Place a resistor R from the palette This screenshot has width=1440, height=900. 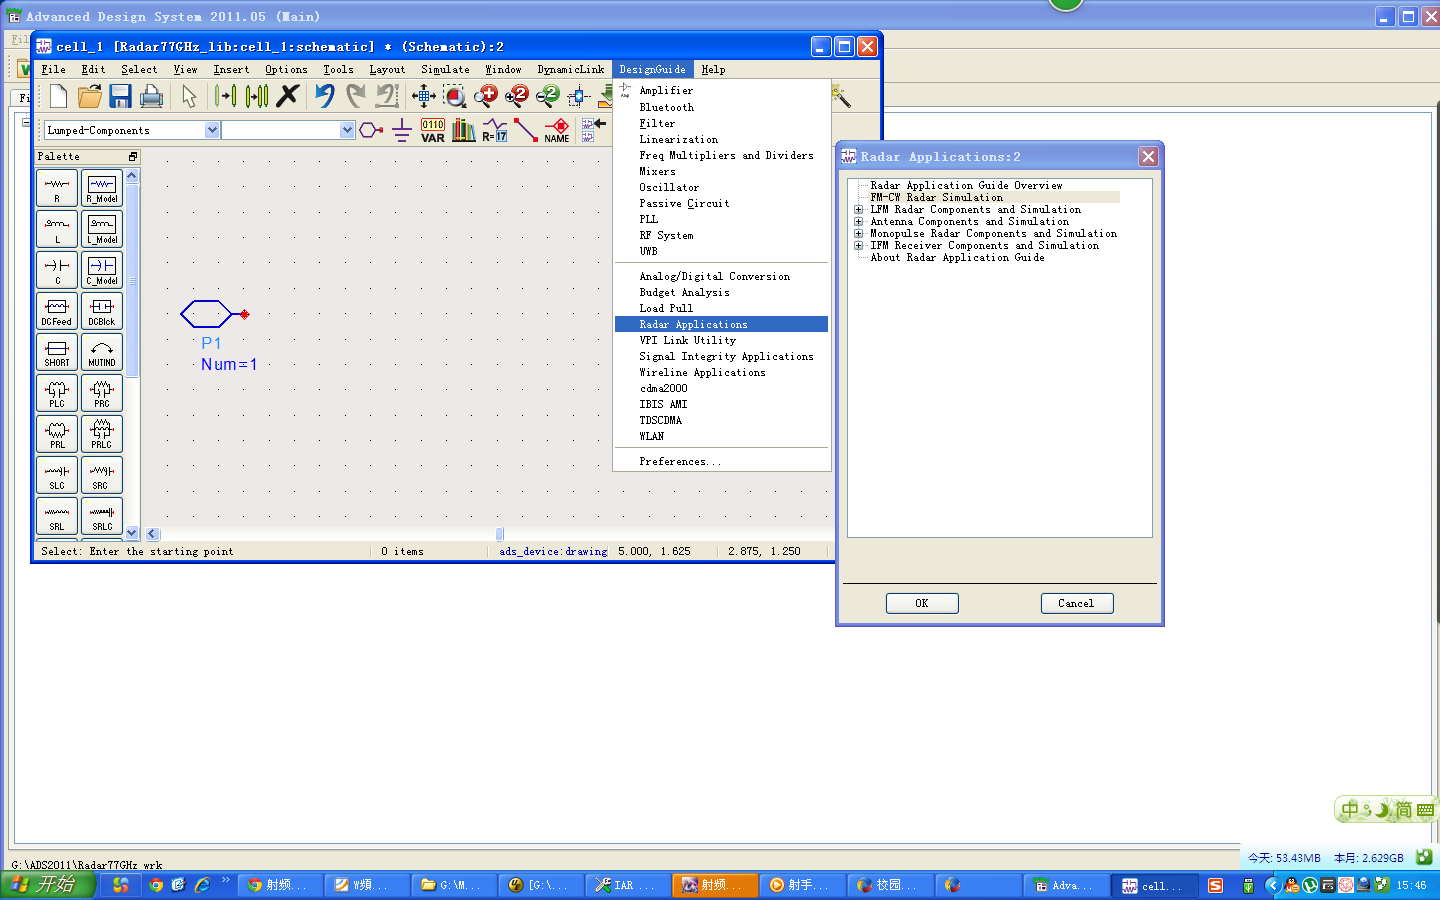coord(57,188)
